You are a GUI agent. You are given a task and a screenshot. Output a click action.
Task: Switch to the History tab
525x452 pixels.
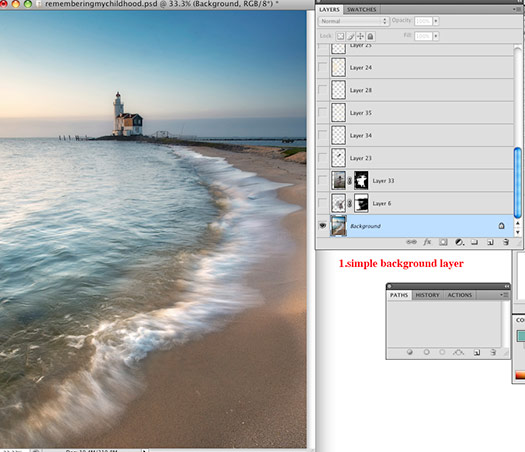[x=427, y=295]
